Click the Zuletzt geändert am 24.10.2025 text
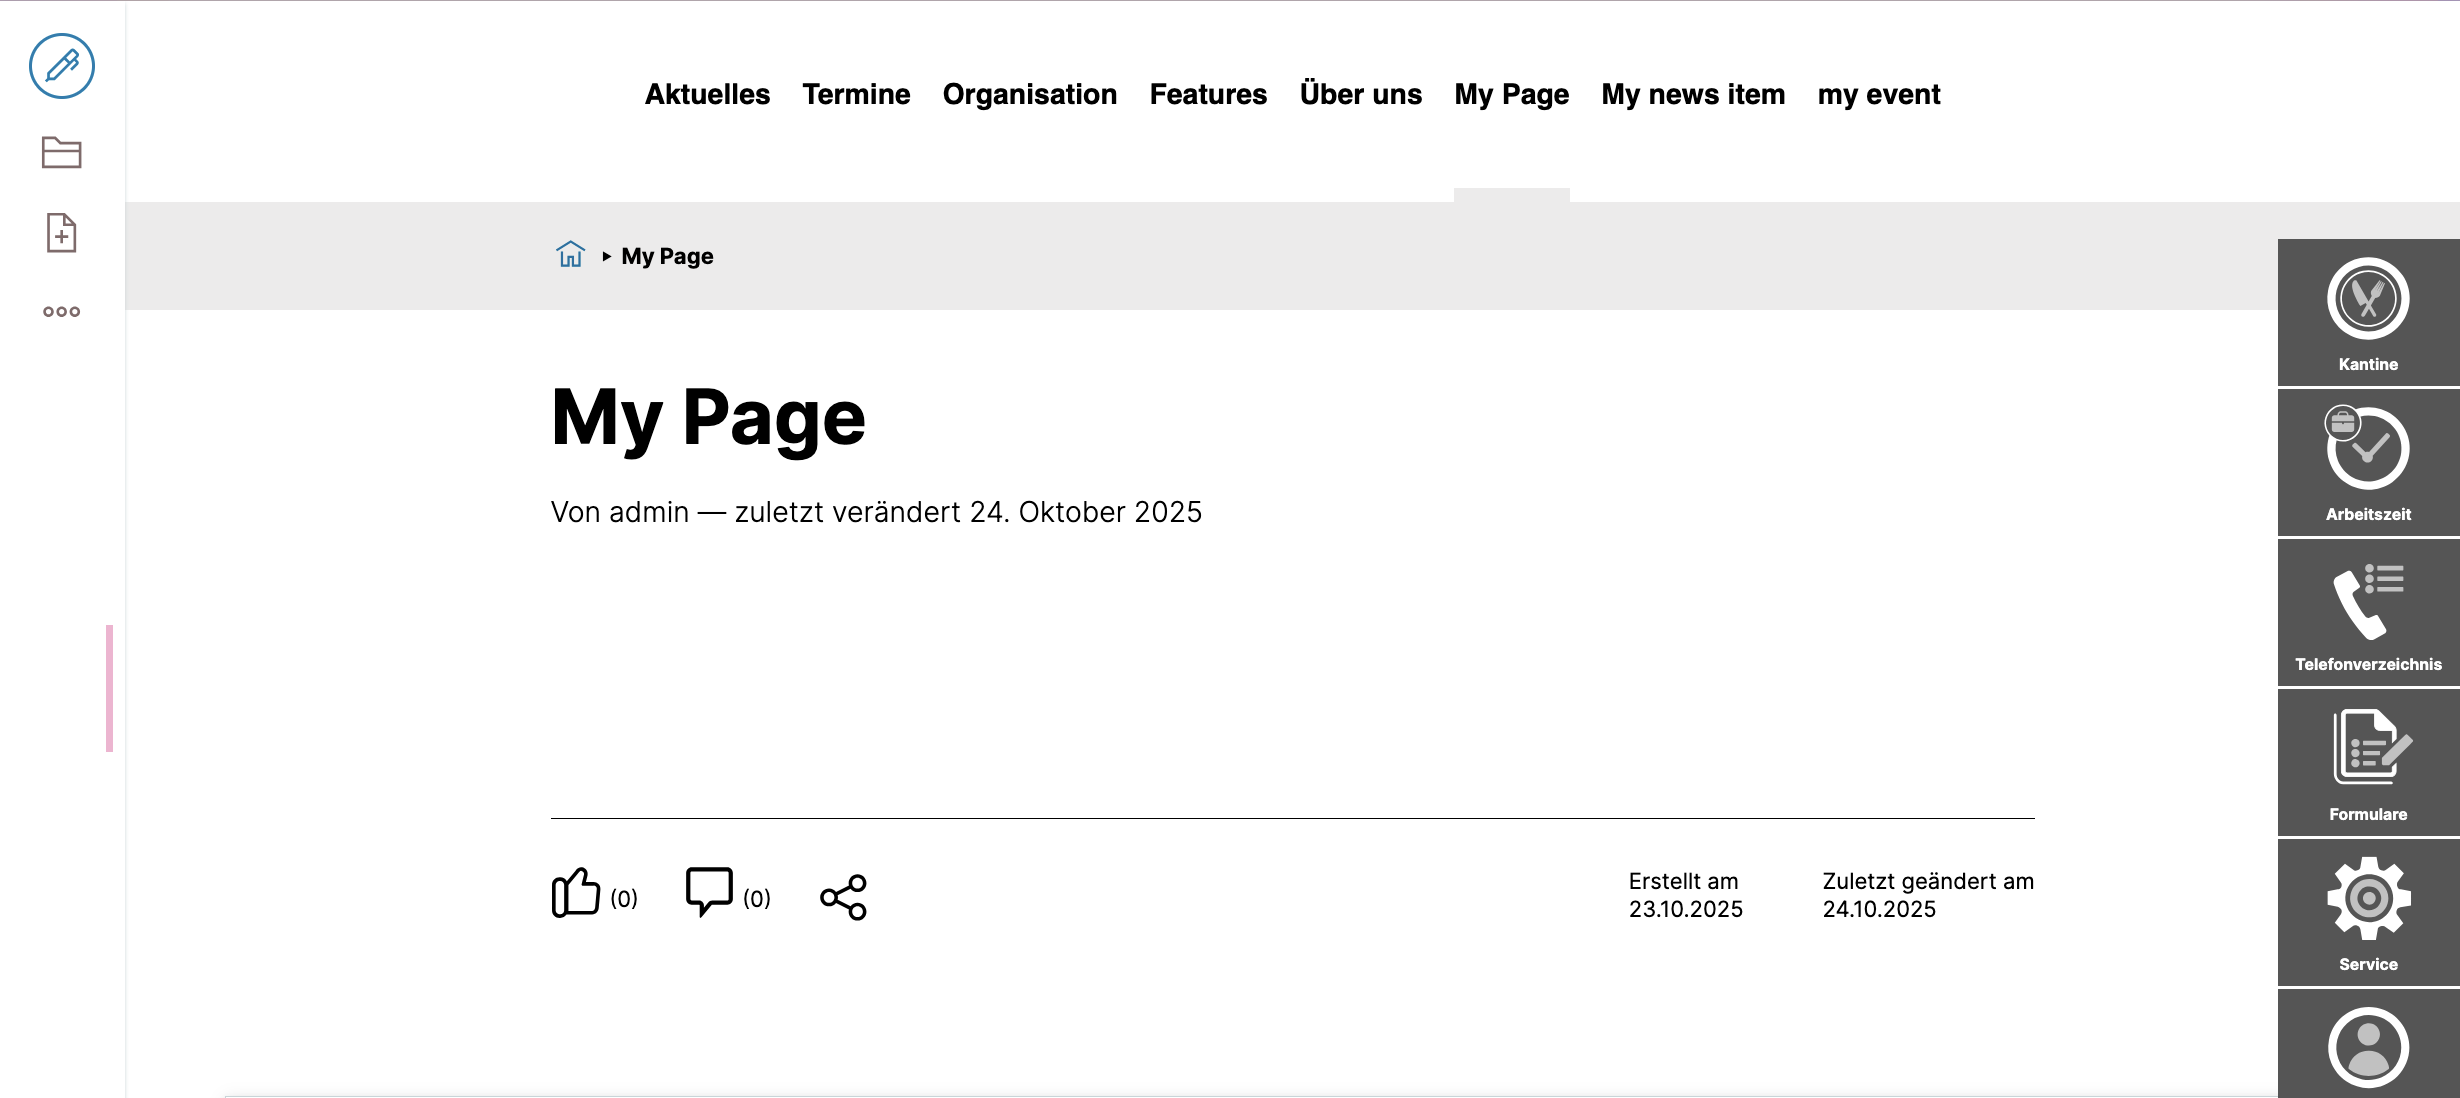2460x1098 pixels. (x=1928, y=895)
